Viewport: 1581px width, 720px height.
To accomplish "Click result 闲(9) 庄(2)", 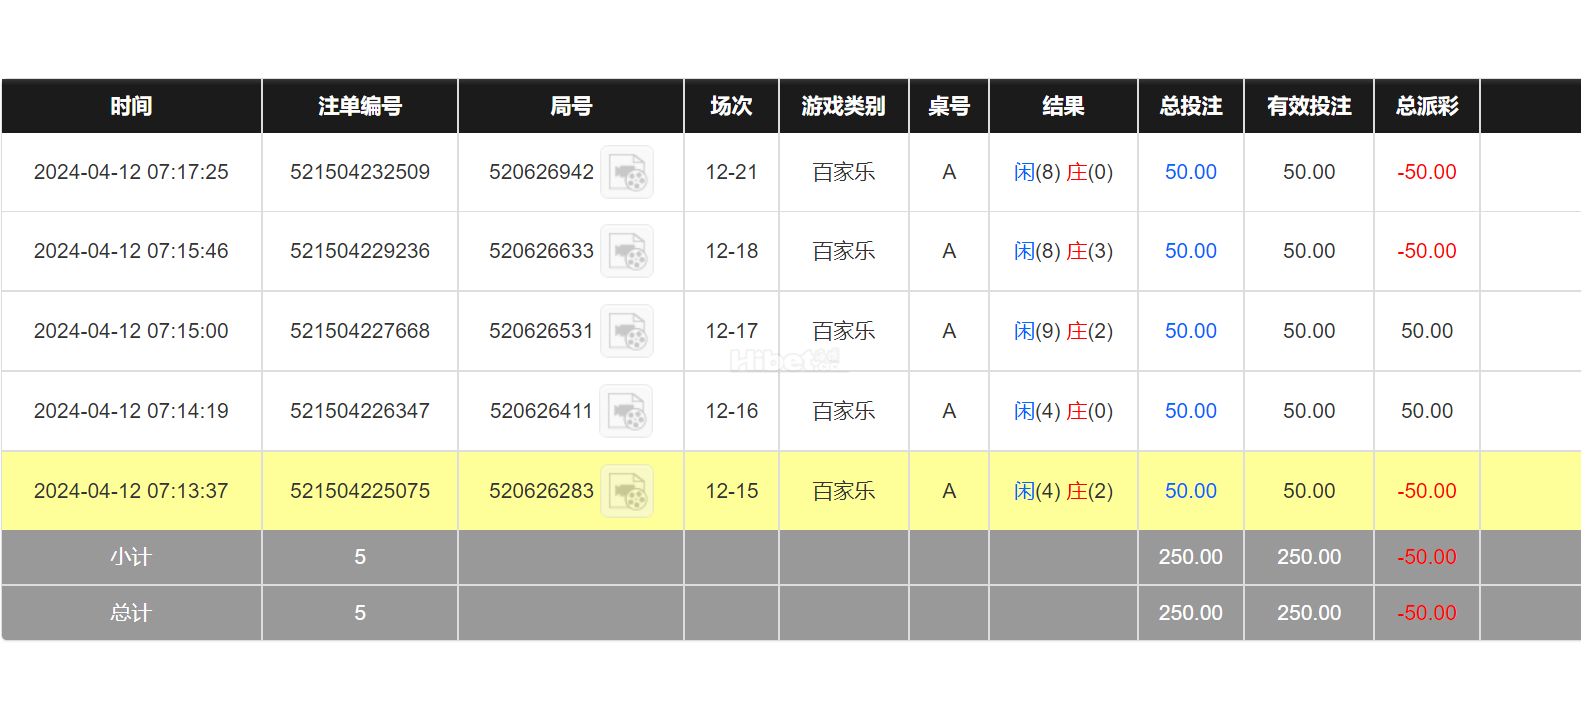I will point(1063,331).
